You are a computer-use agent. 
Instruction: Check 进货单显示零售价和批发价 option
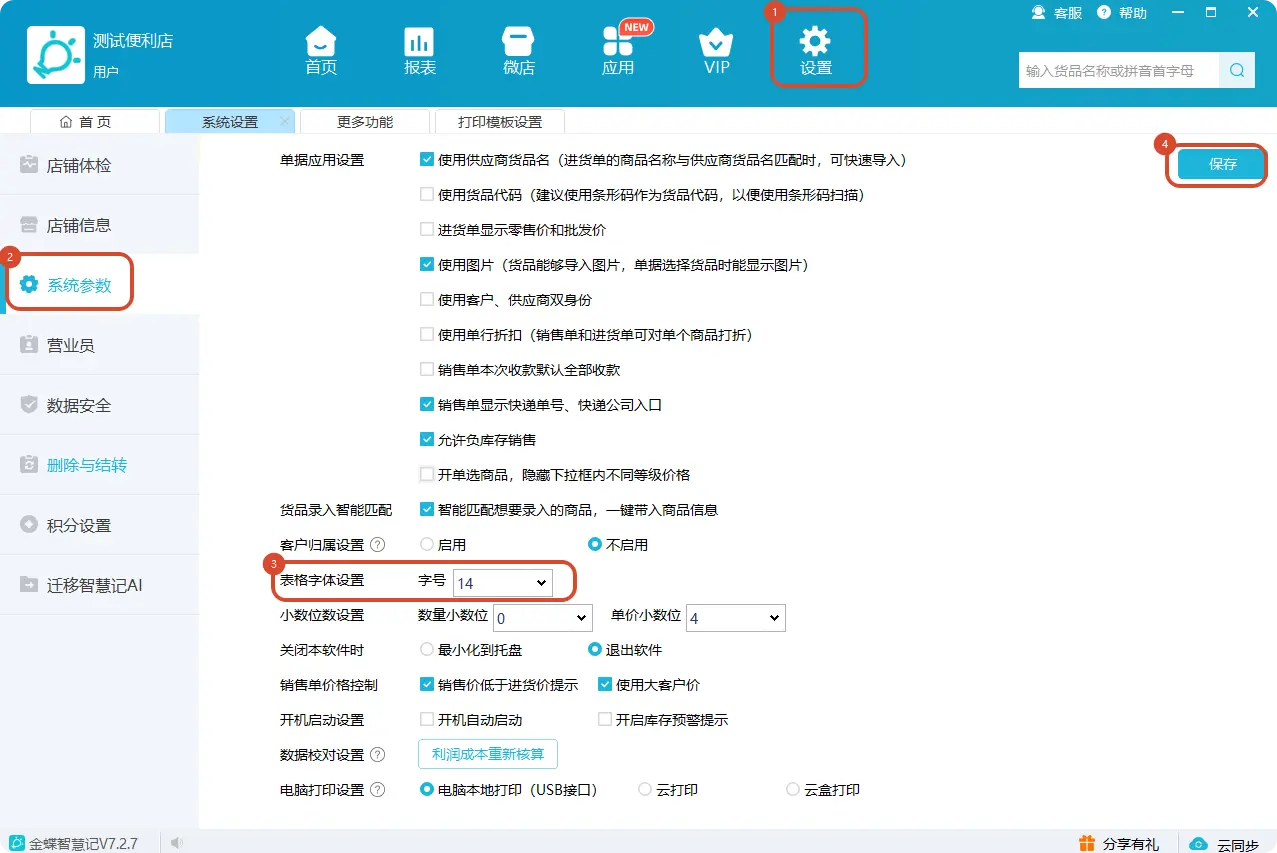point(427,230)
